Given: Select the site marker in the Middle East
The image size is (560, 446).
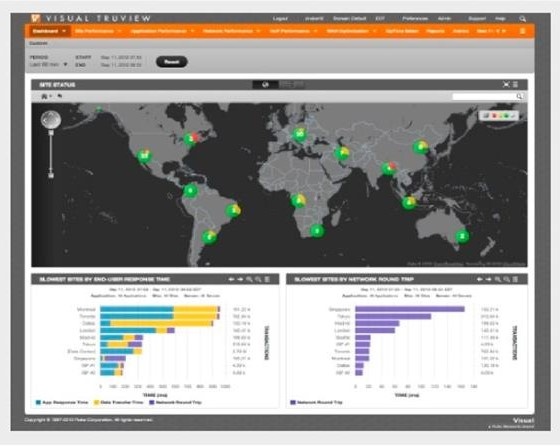Looking at the screenshot, I should coord(342,153).
